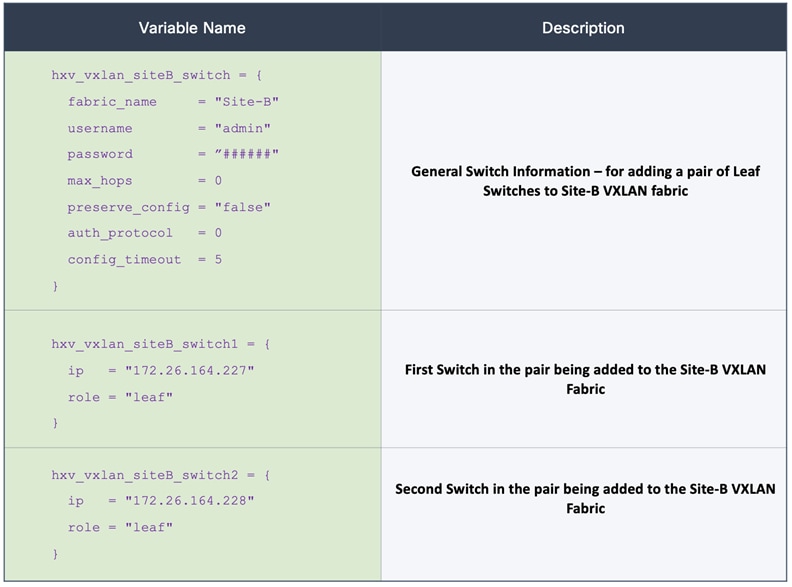Click the Second Switch description text
This screenshot has width=792, height=587.
(585, 498)
